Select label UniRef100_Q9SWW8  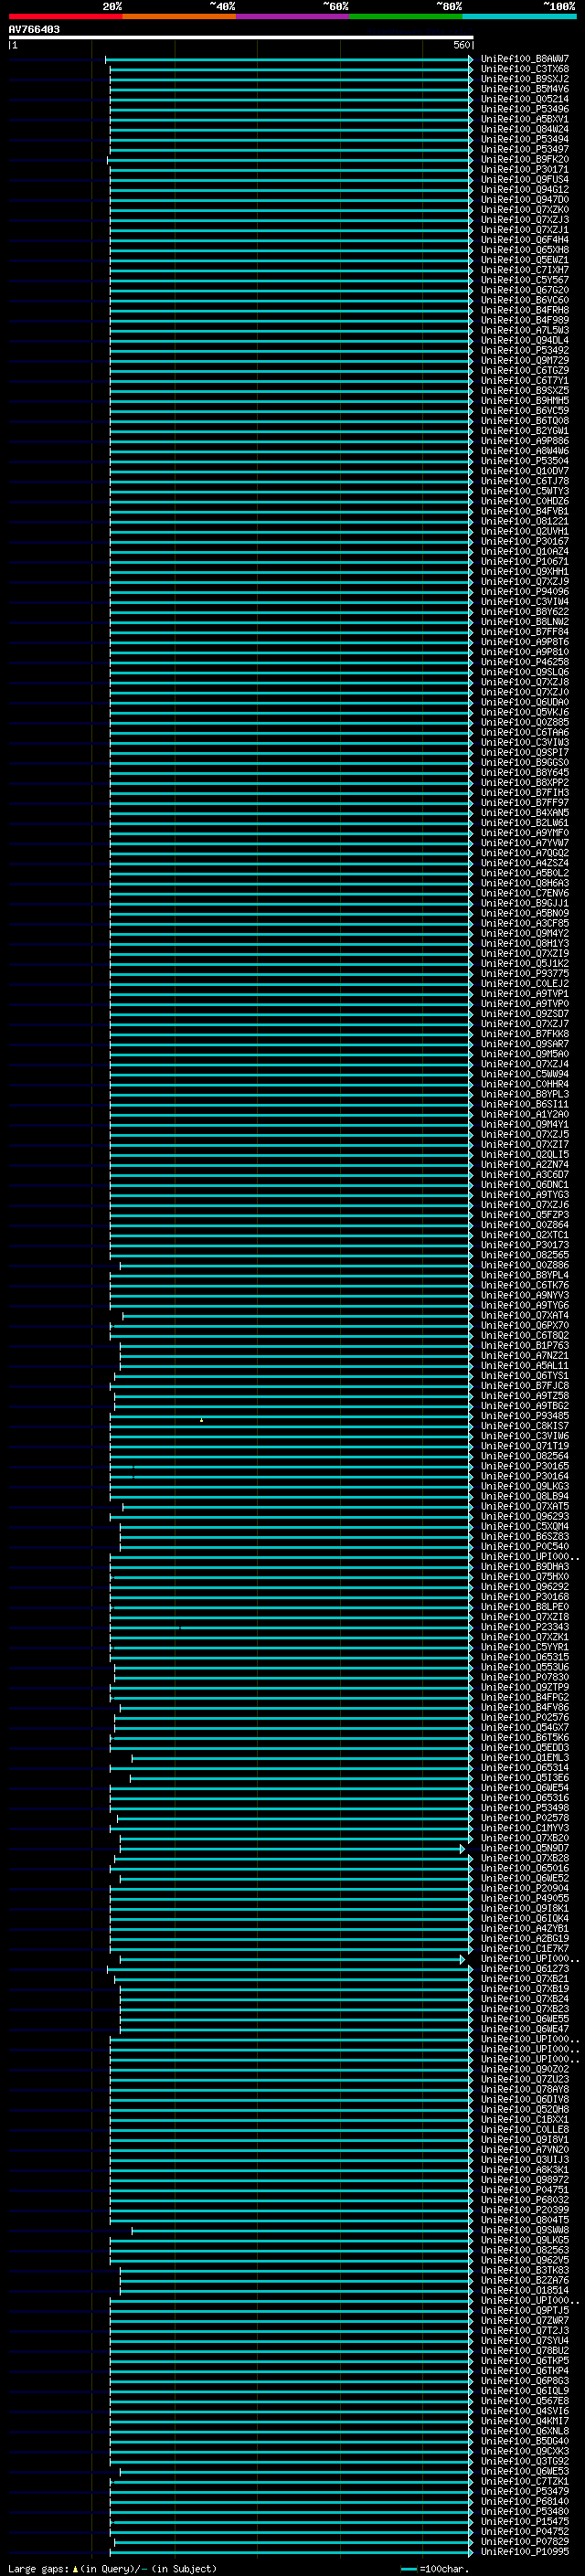525,2230
